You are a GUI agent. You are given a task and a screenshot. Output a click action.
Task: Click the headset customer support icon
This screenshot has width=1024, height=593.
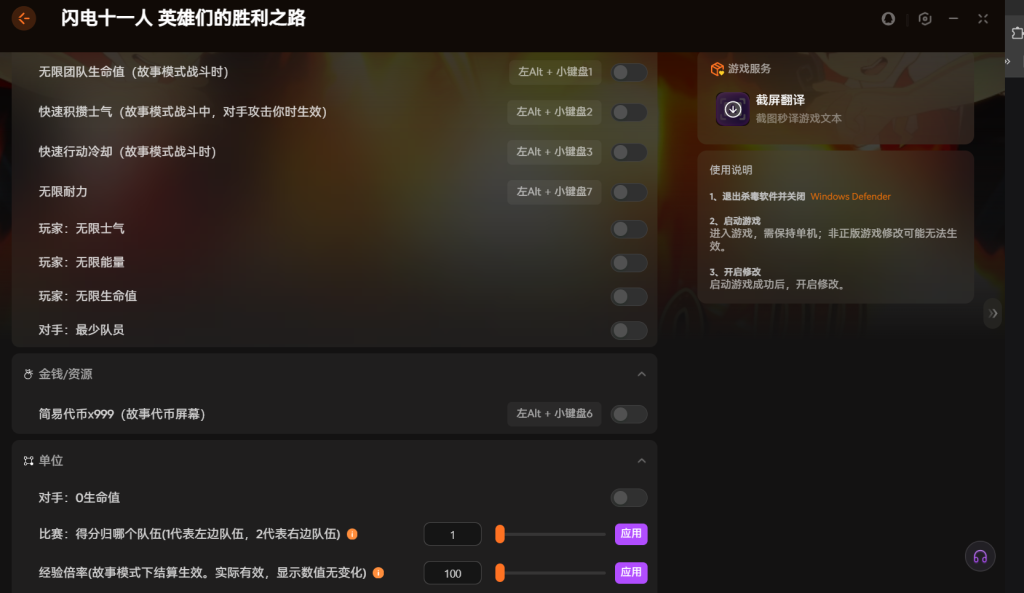pyautogui.click(x=980, y=556)
